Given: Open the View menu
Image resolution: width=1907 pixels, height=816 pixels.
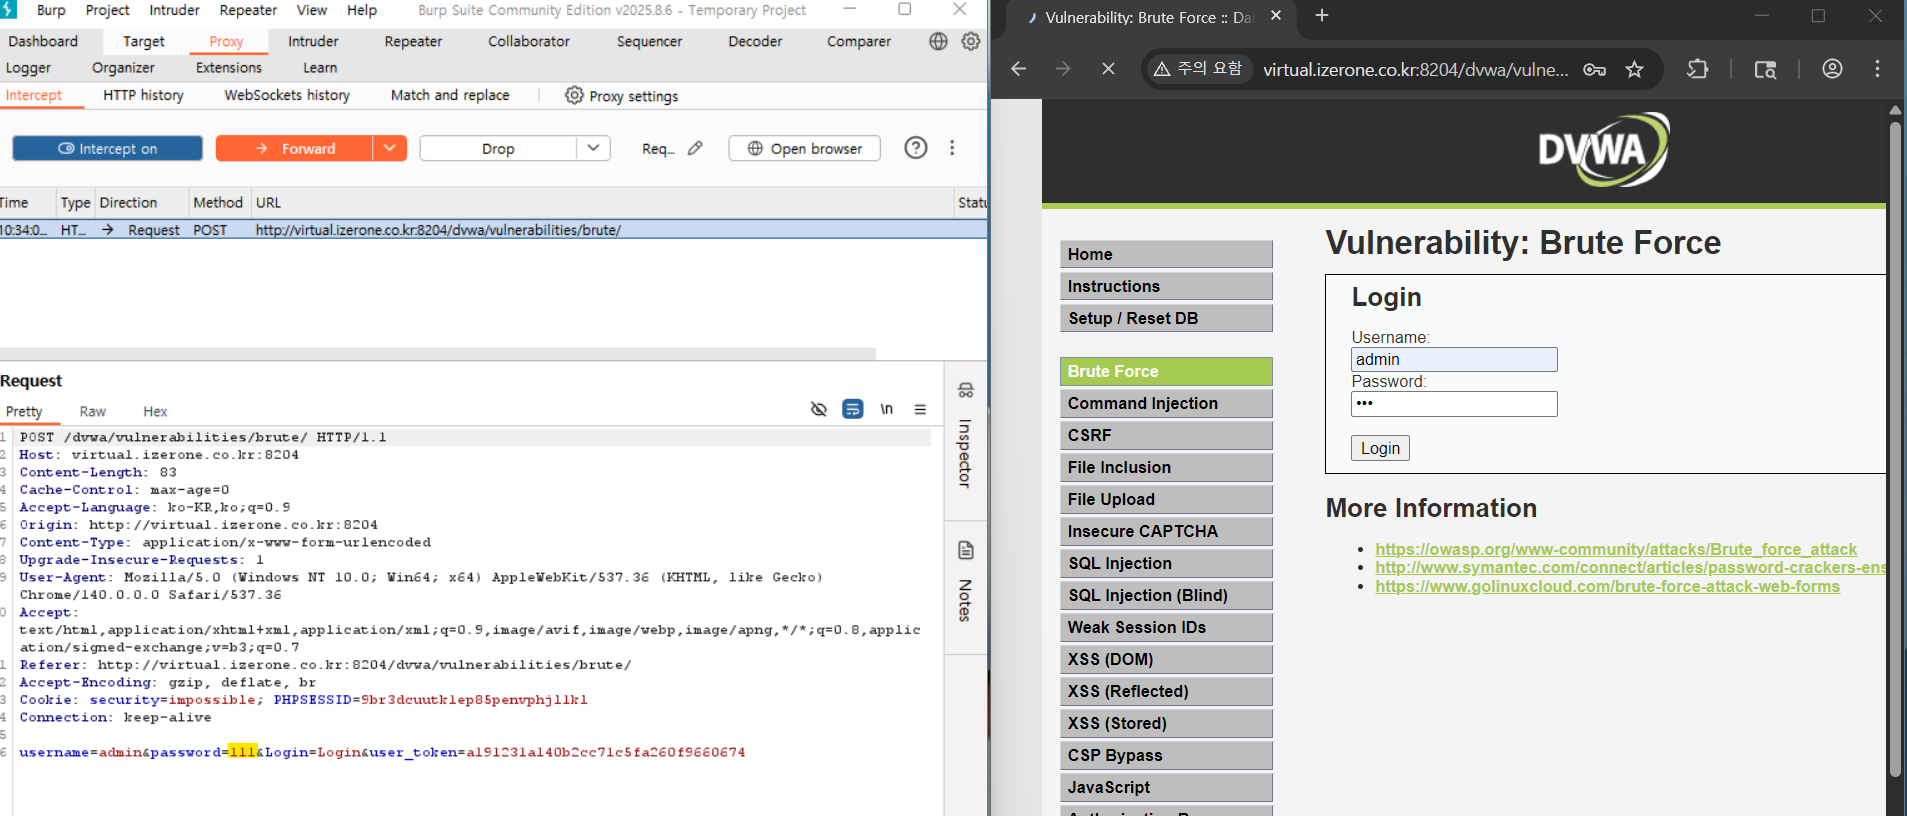Looking at the screenshot, I should [312, 10].
